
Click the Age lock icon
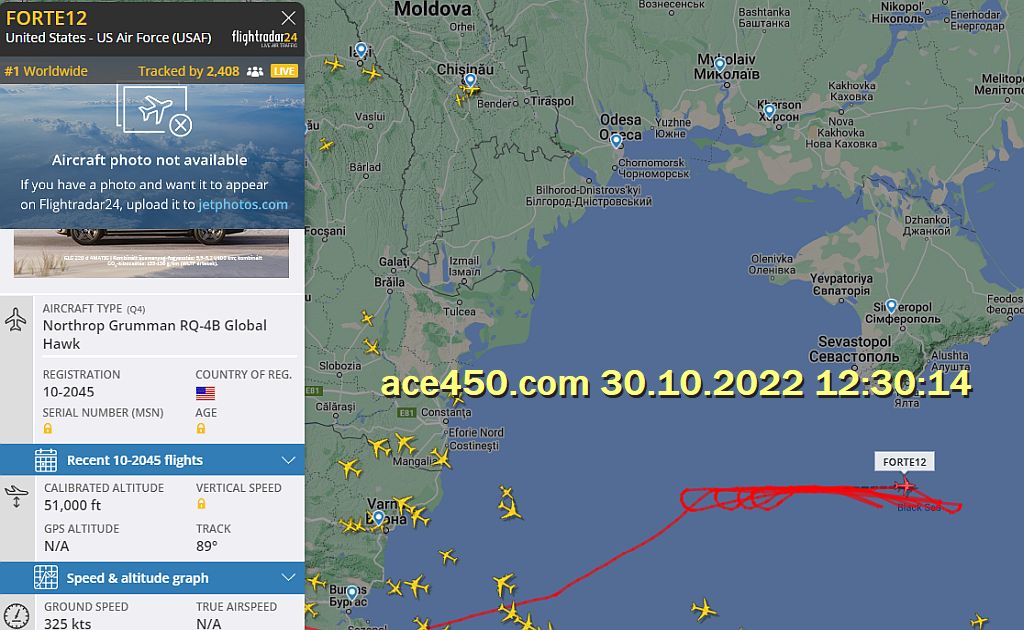tap(200, 429)
